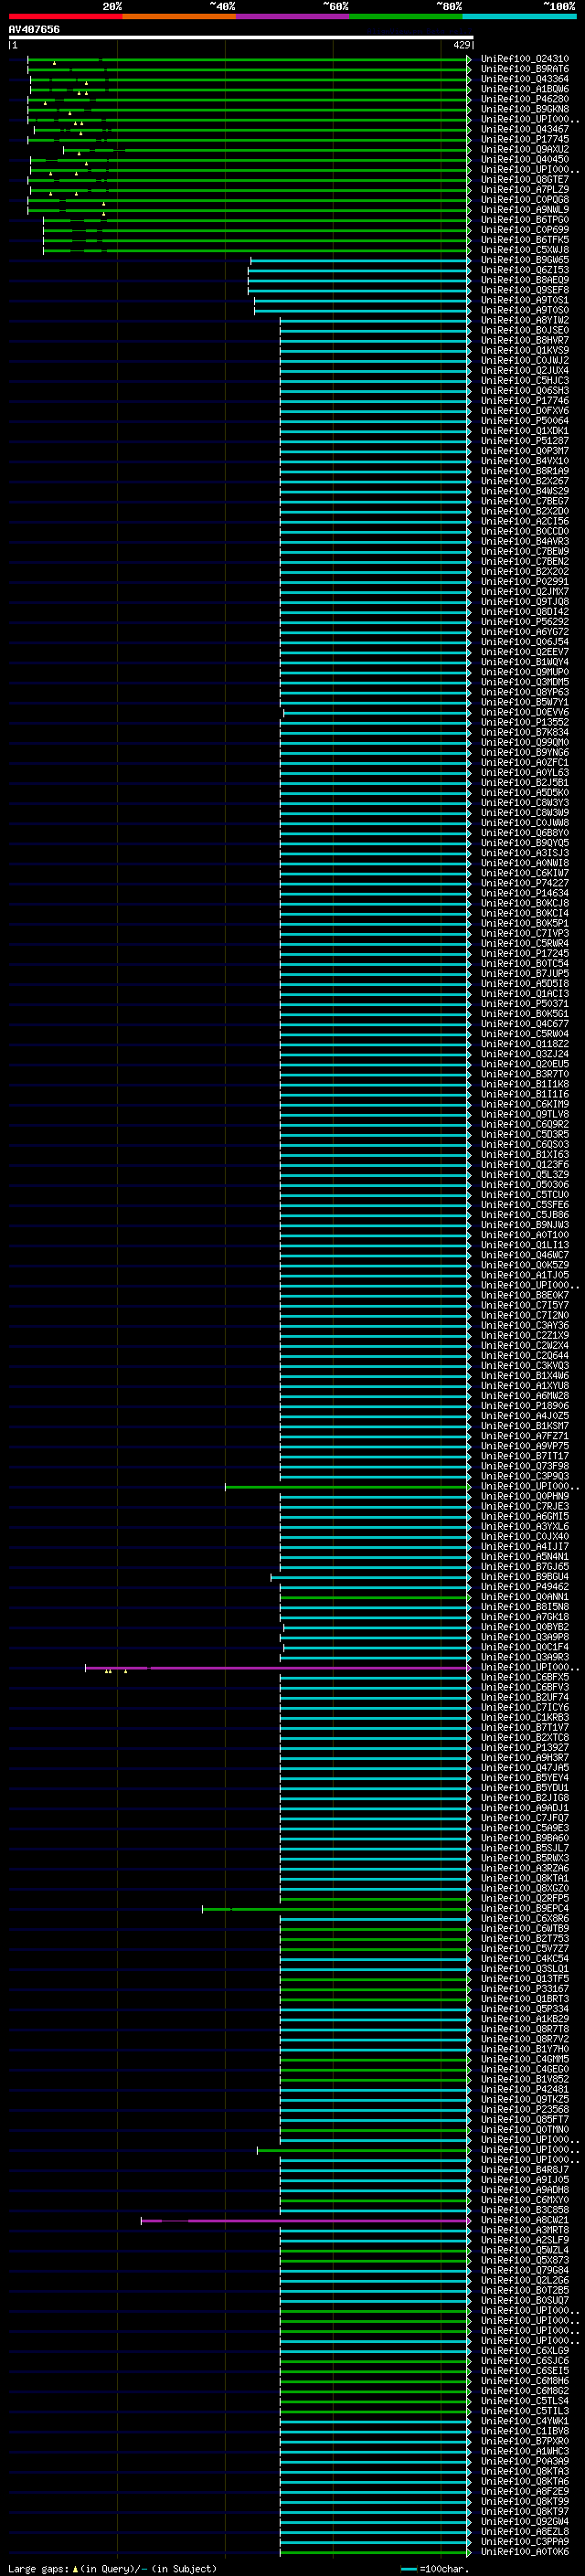Select hit label UniRef100_C6M8H6
This screenshot has width=585, height=2576.
pos(525,2381)
